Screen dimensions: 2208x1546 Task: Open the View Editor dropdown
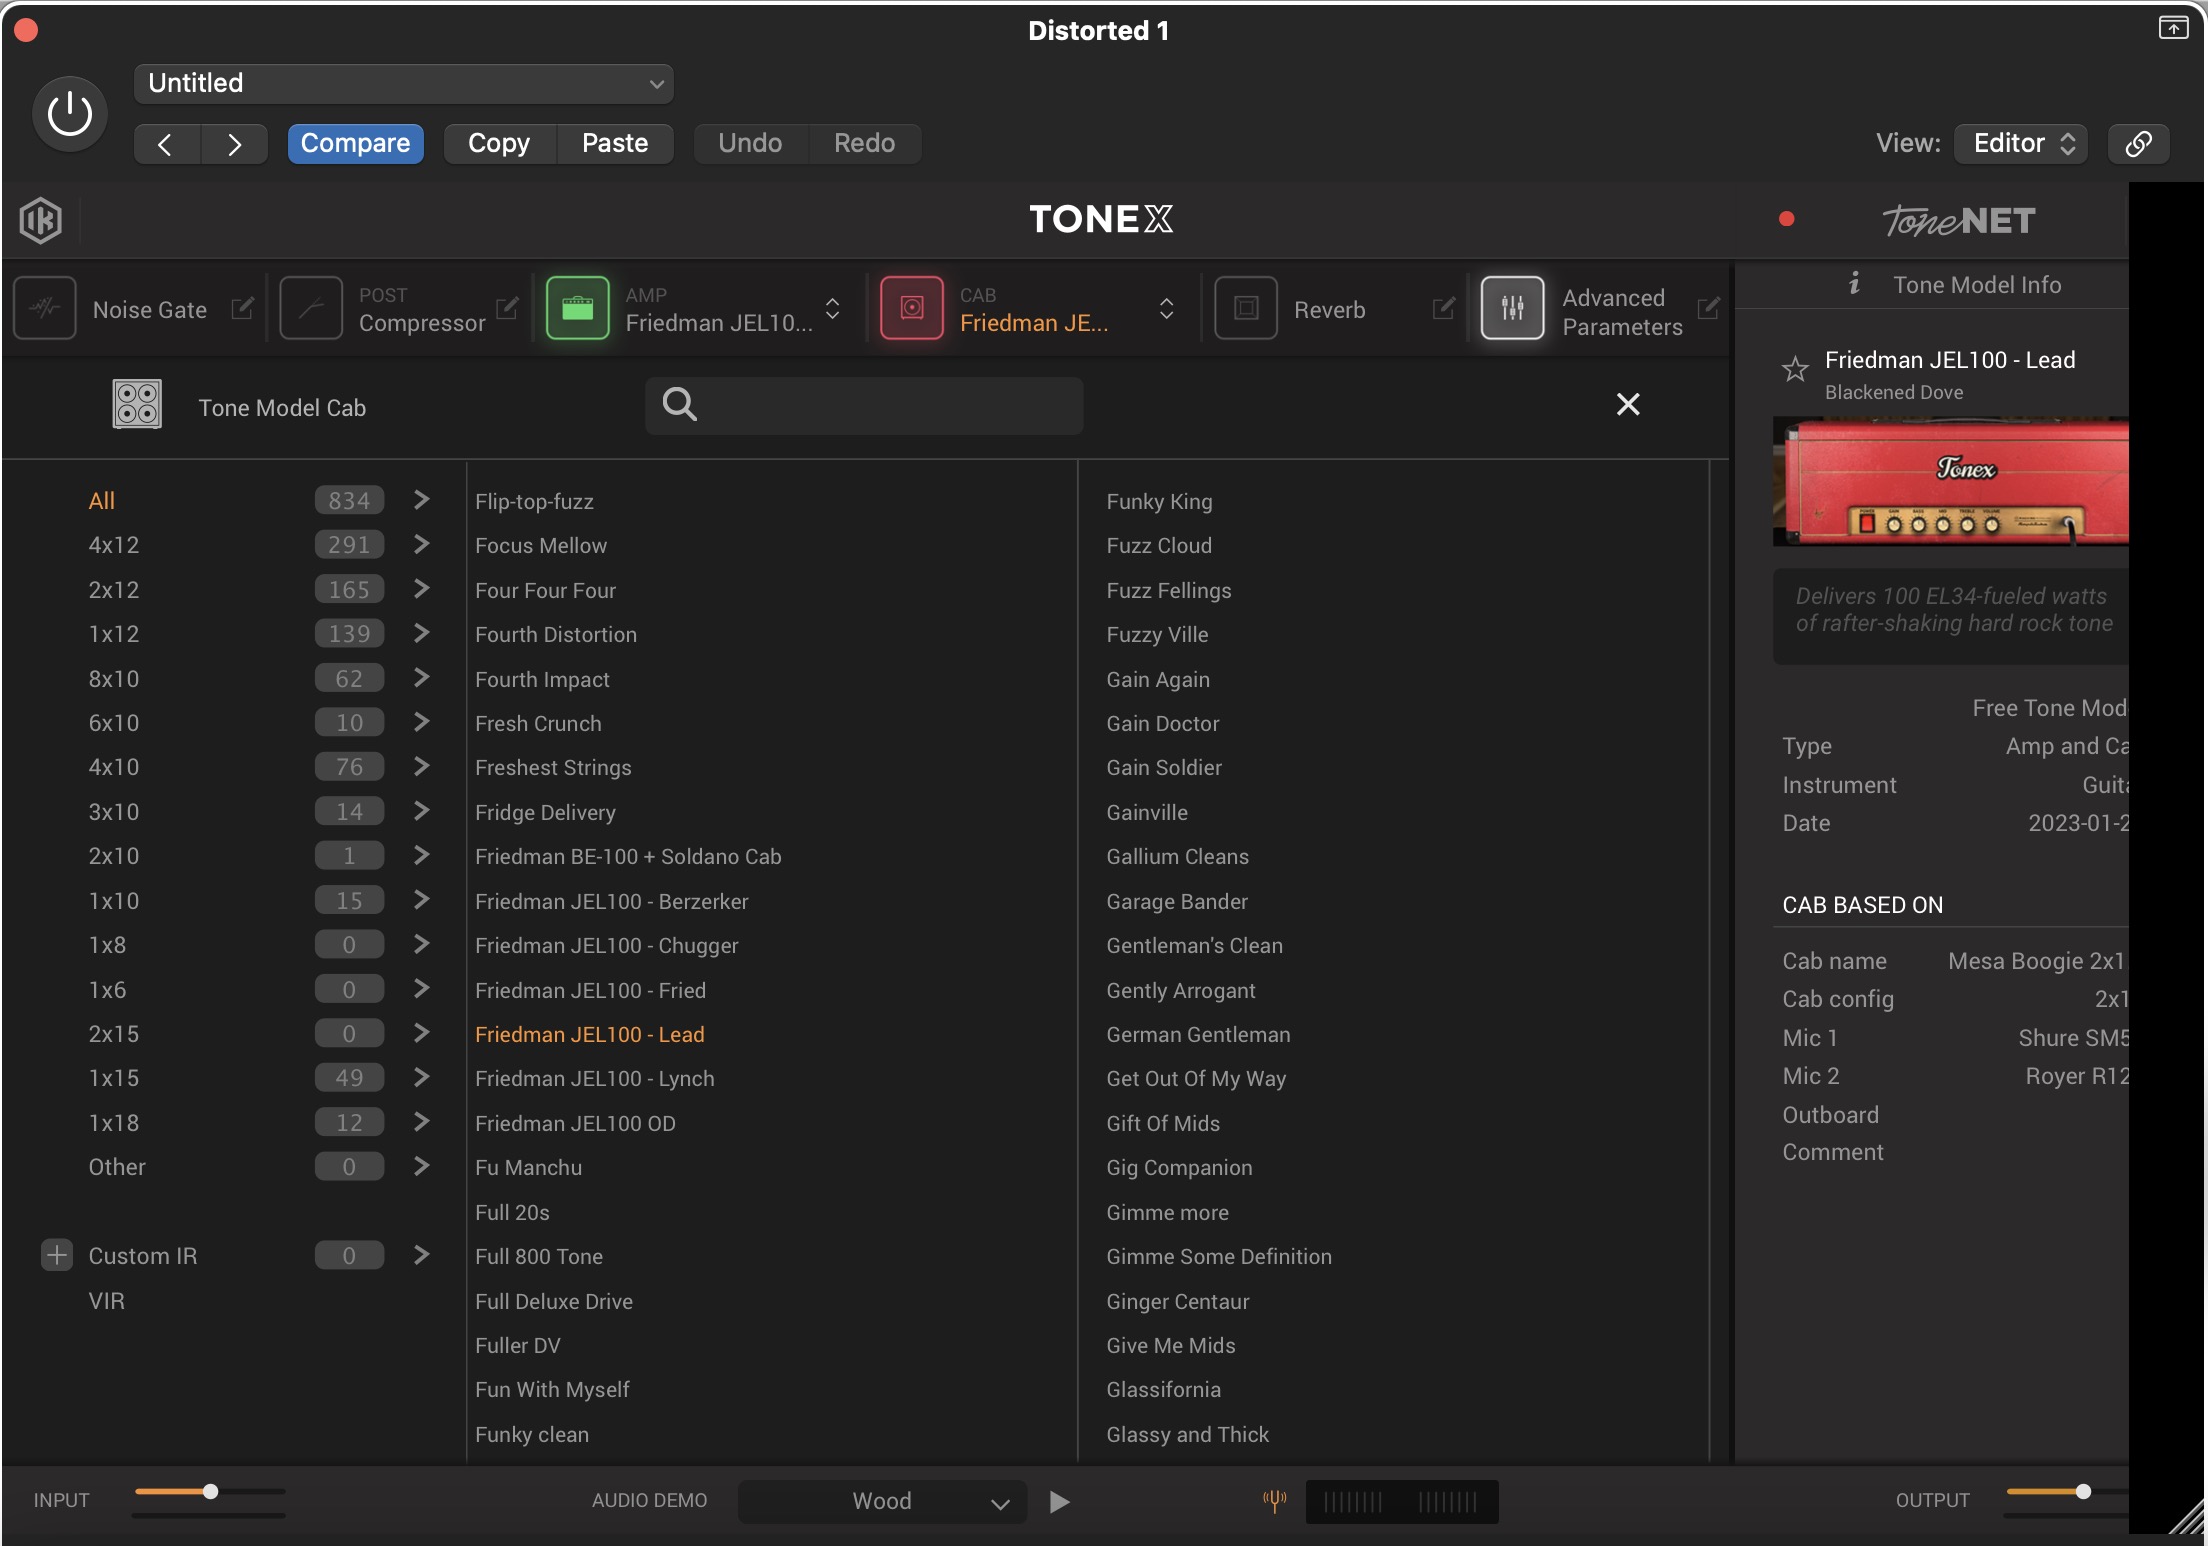click(2021, 143)
